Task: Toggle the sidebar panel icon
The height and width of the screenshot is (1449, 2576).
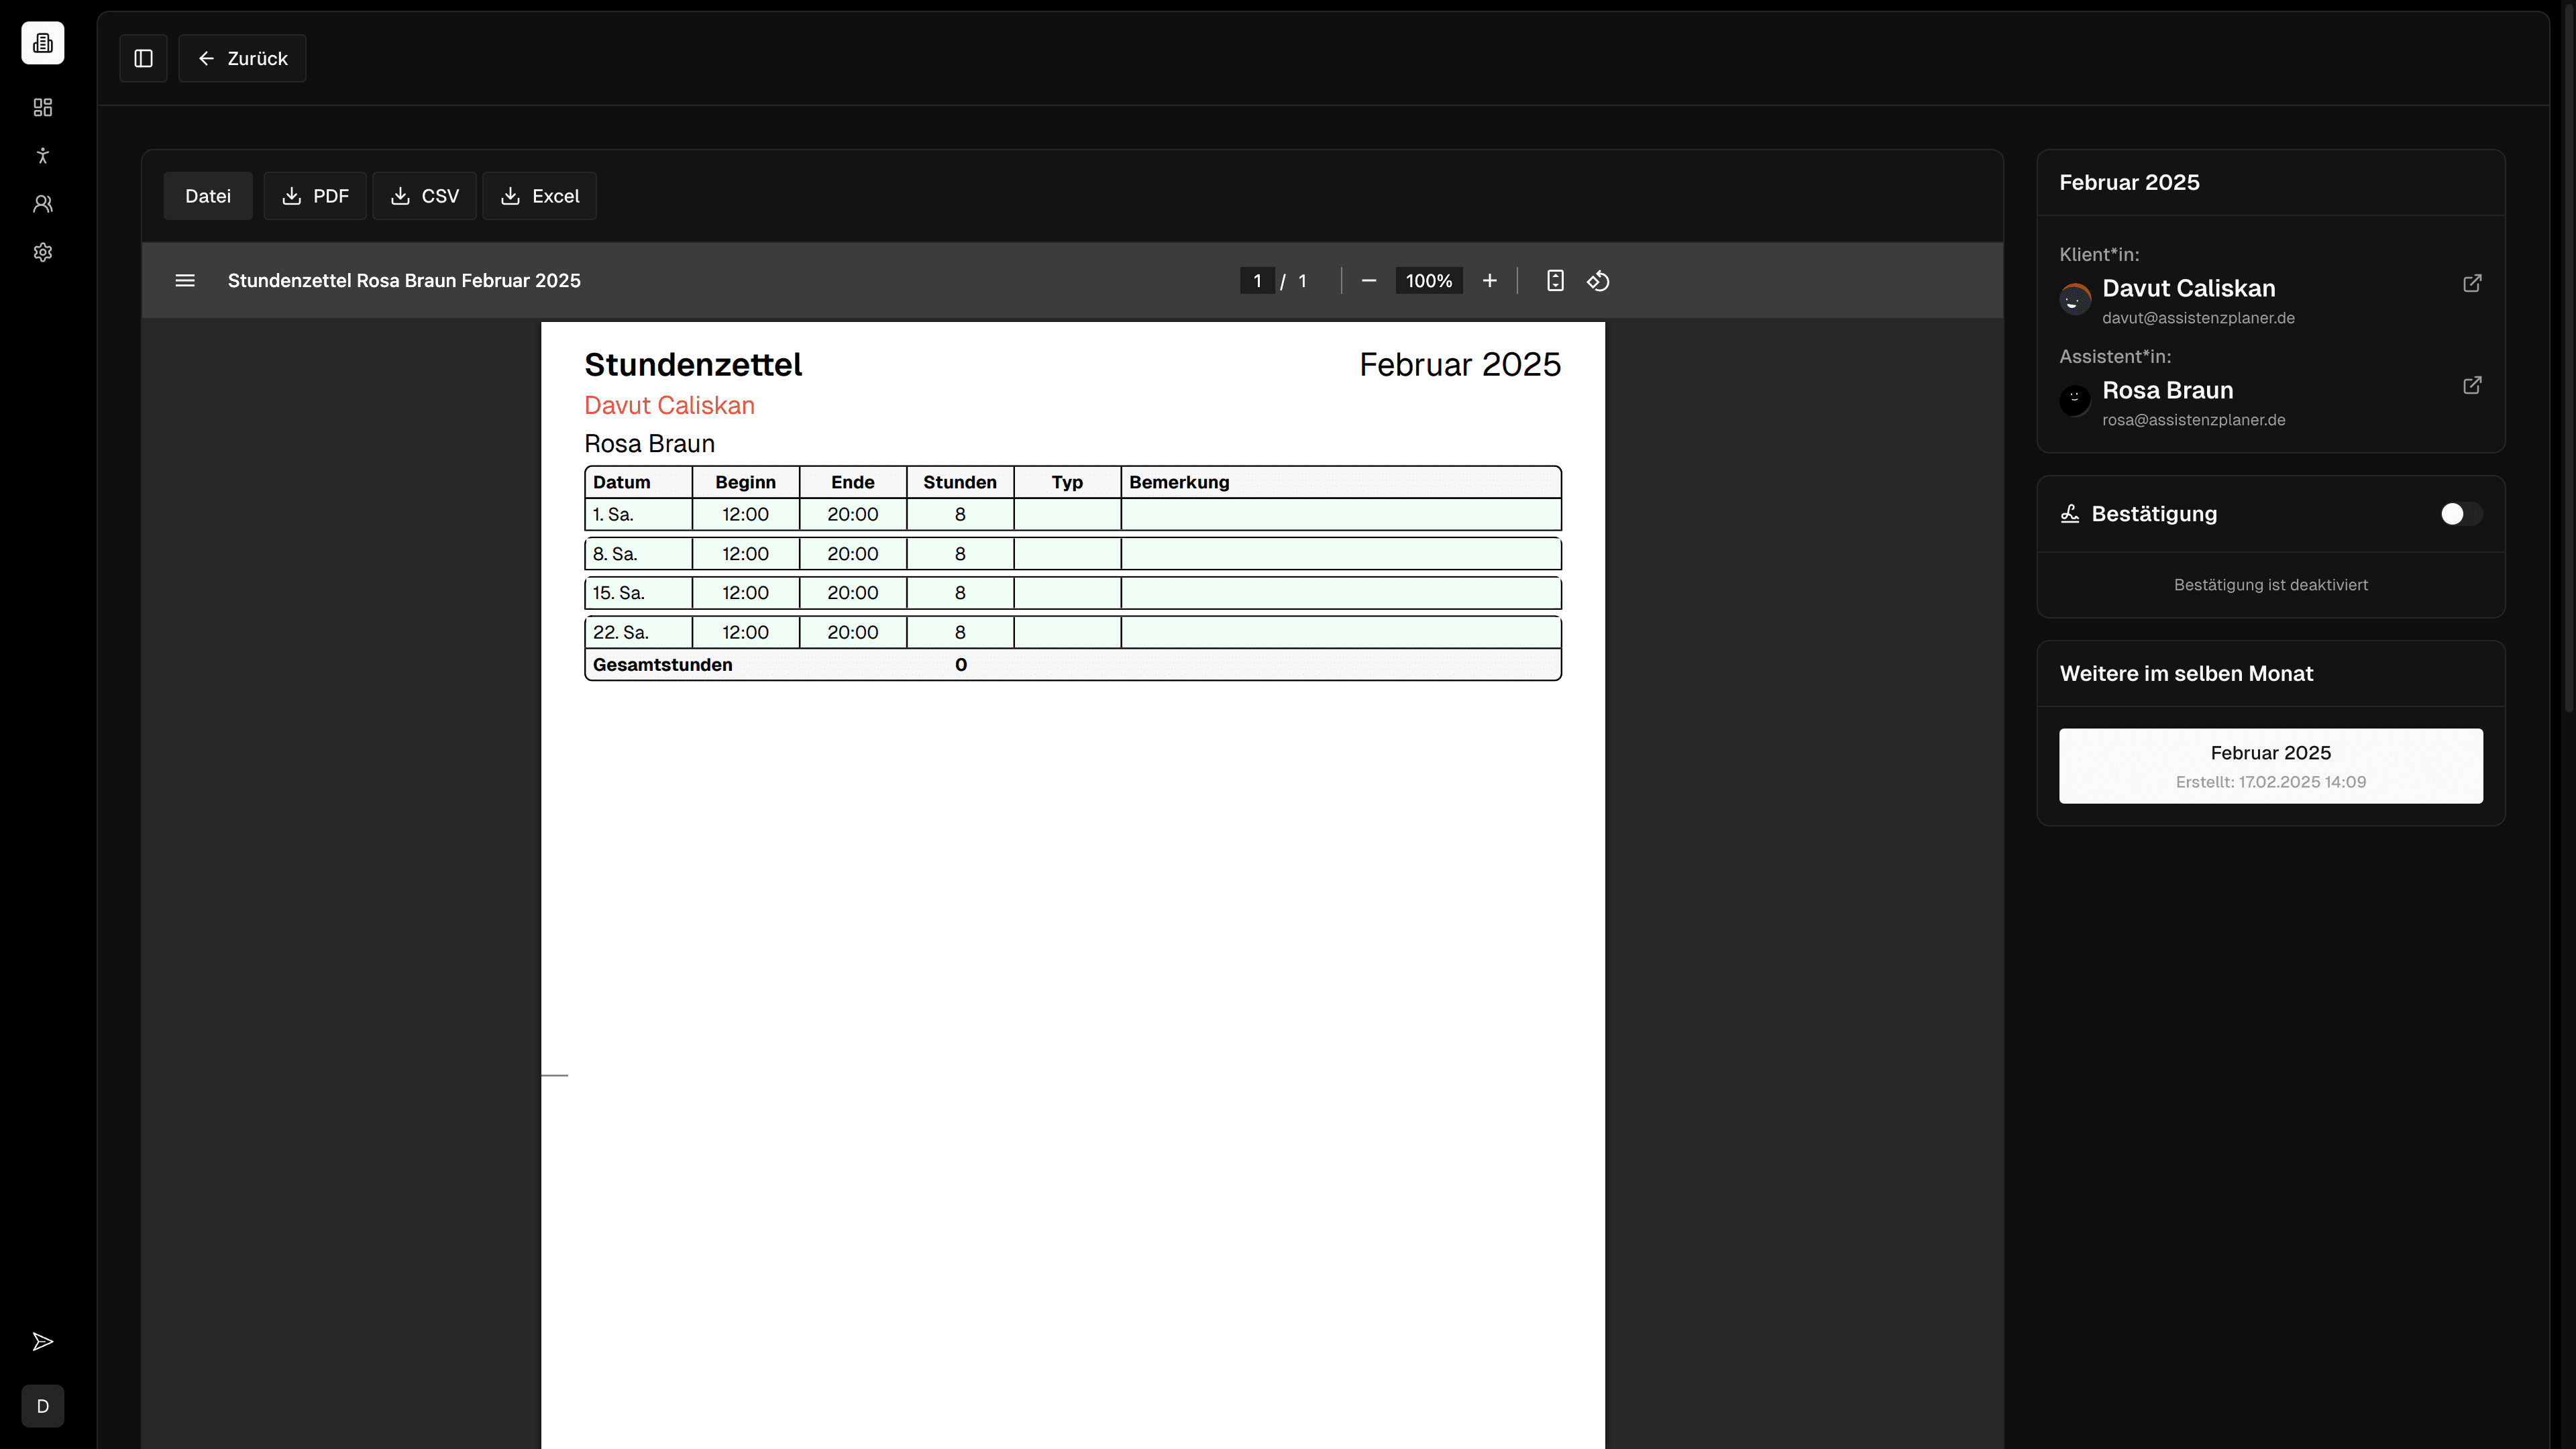Action: [x=143, y=58]
